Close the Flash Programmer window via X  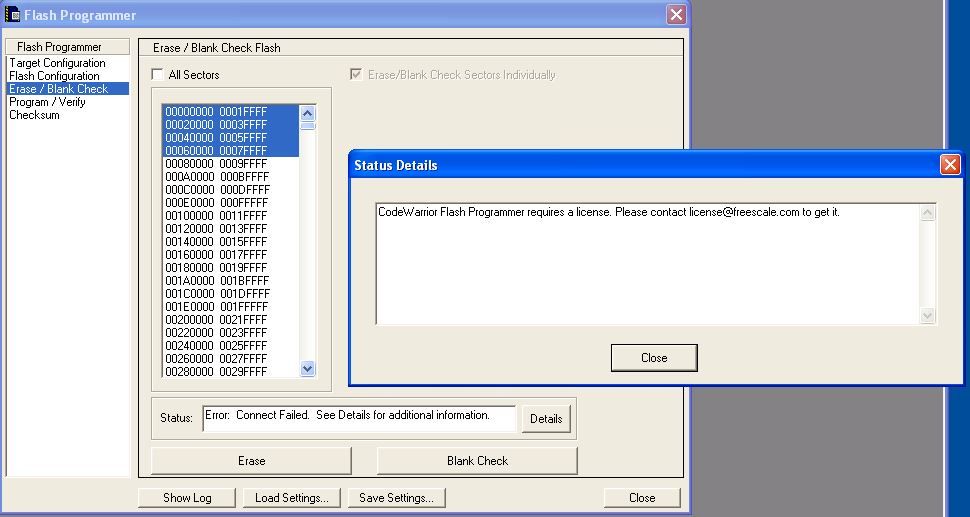[x=676, y=14]
